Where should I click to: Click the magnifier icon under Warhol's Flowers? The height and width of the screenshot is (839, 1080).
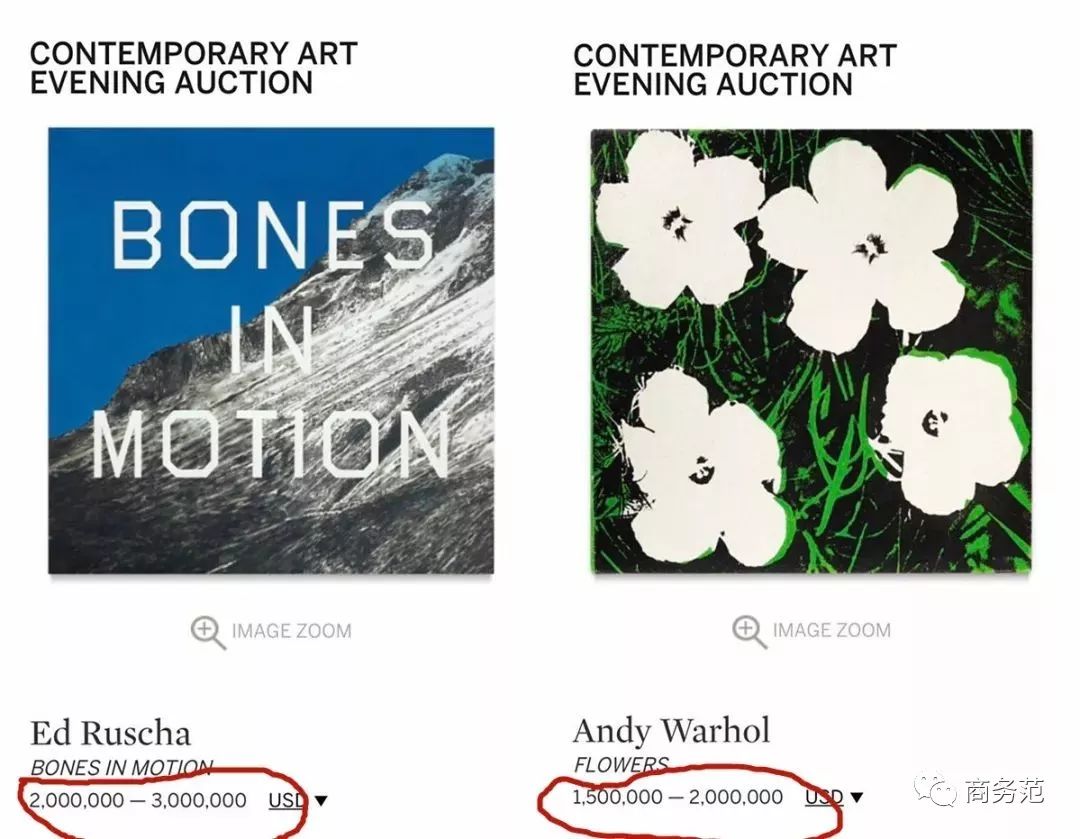click(749, 631)
